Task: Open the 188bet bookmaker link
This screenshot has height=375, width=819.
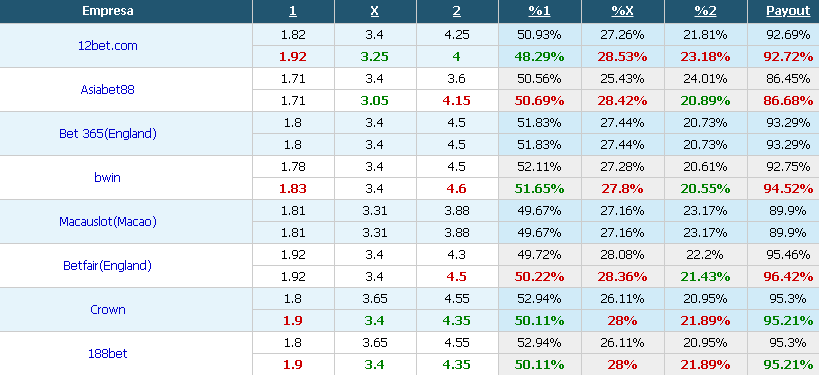Action: coord(108,354)
